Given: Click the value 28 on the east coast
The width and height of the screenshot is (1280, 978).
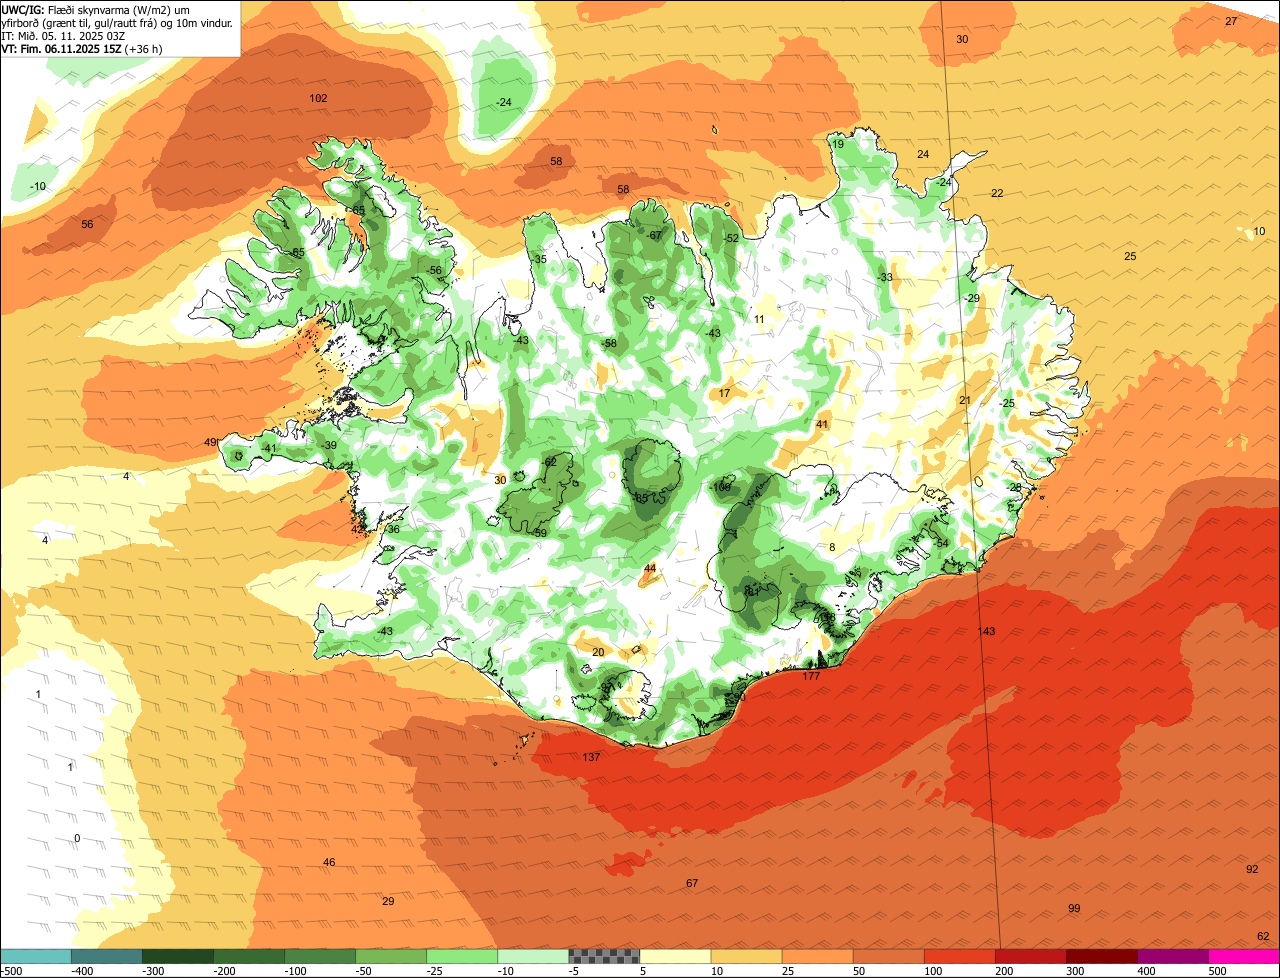Looking at the screenshot, I should point(1016,487).
